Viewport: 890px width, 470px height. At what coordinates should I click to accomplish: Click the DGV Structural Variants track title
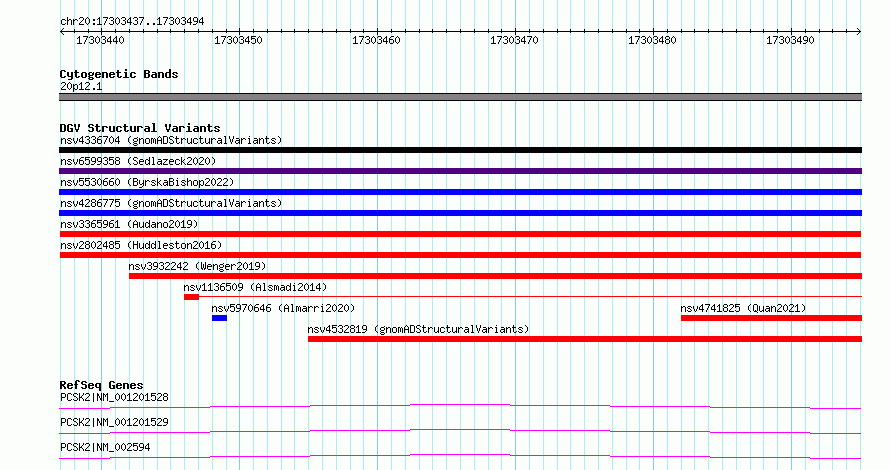[140, 128]
